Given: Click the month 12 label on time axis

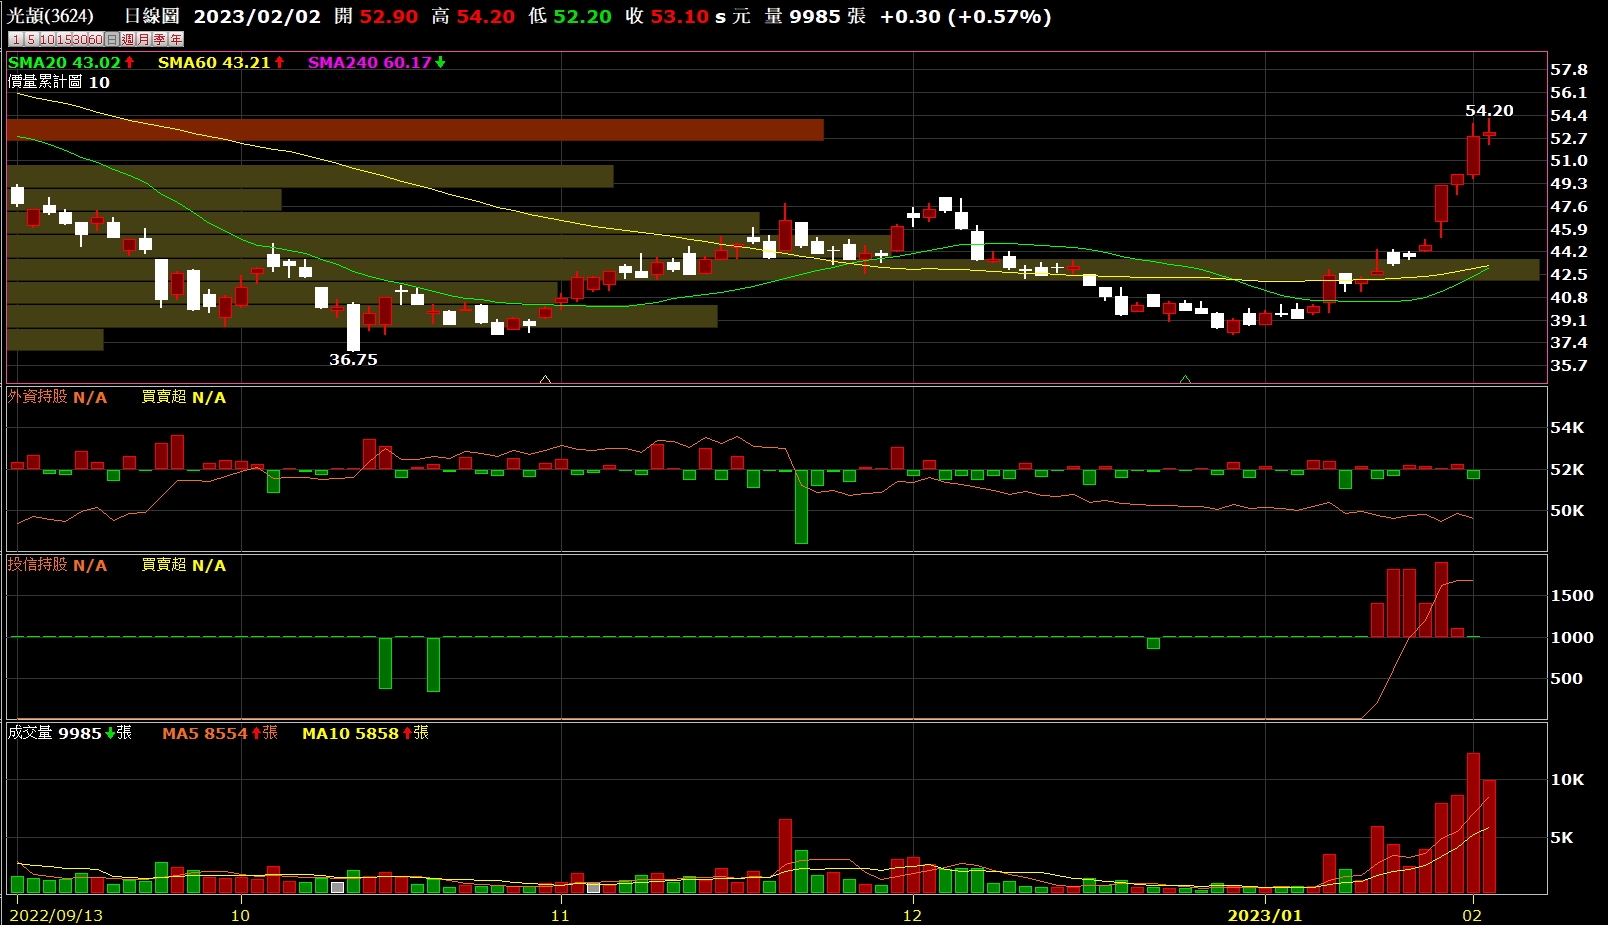Looking at the screenshot, I should coord(912,915).
